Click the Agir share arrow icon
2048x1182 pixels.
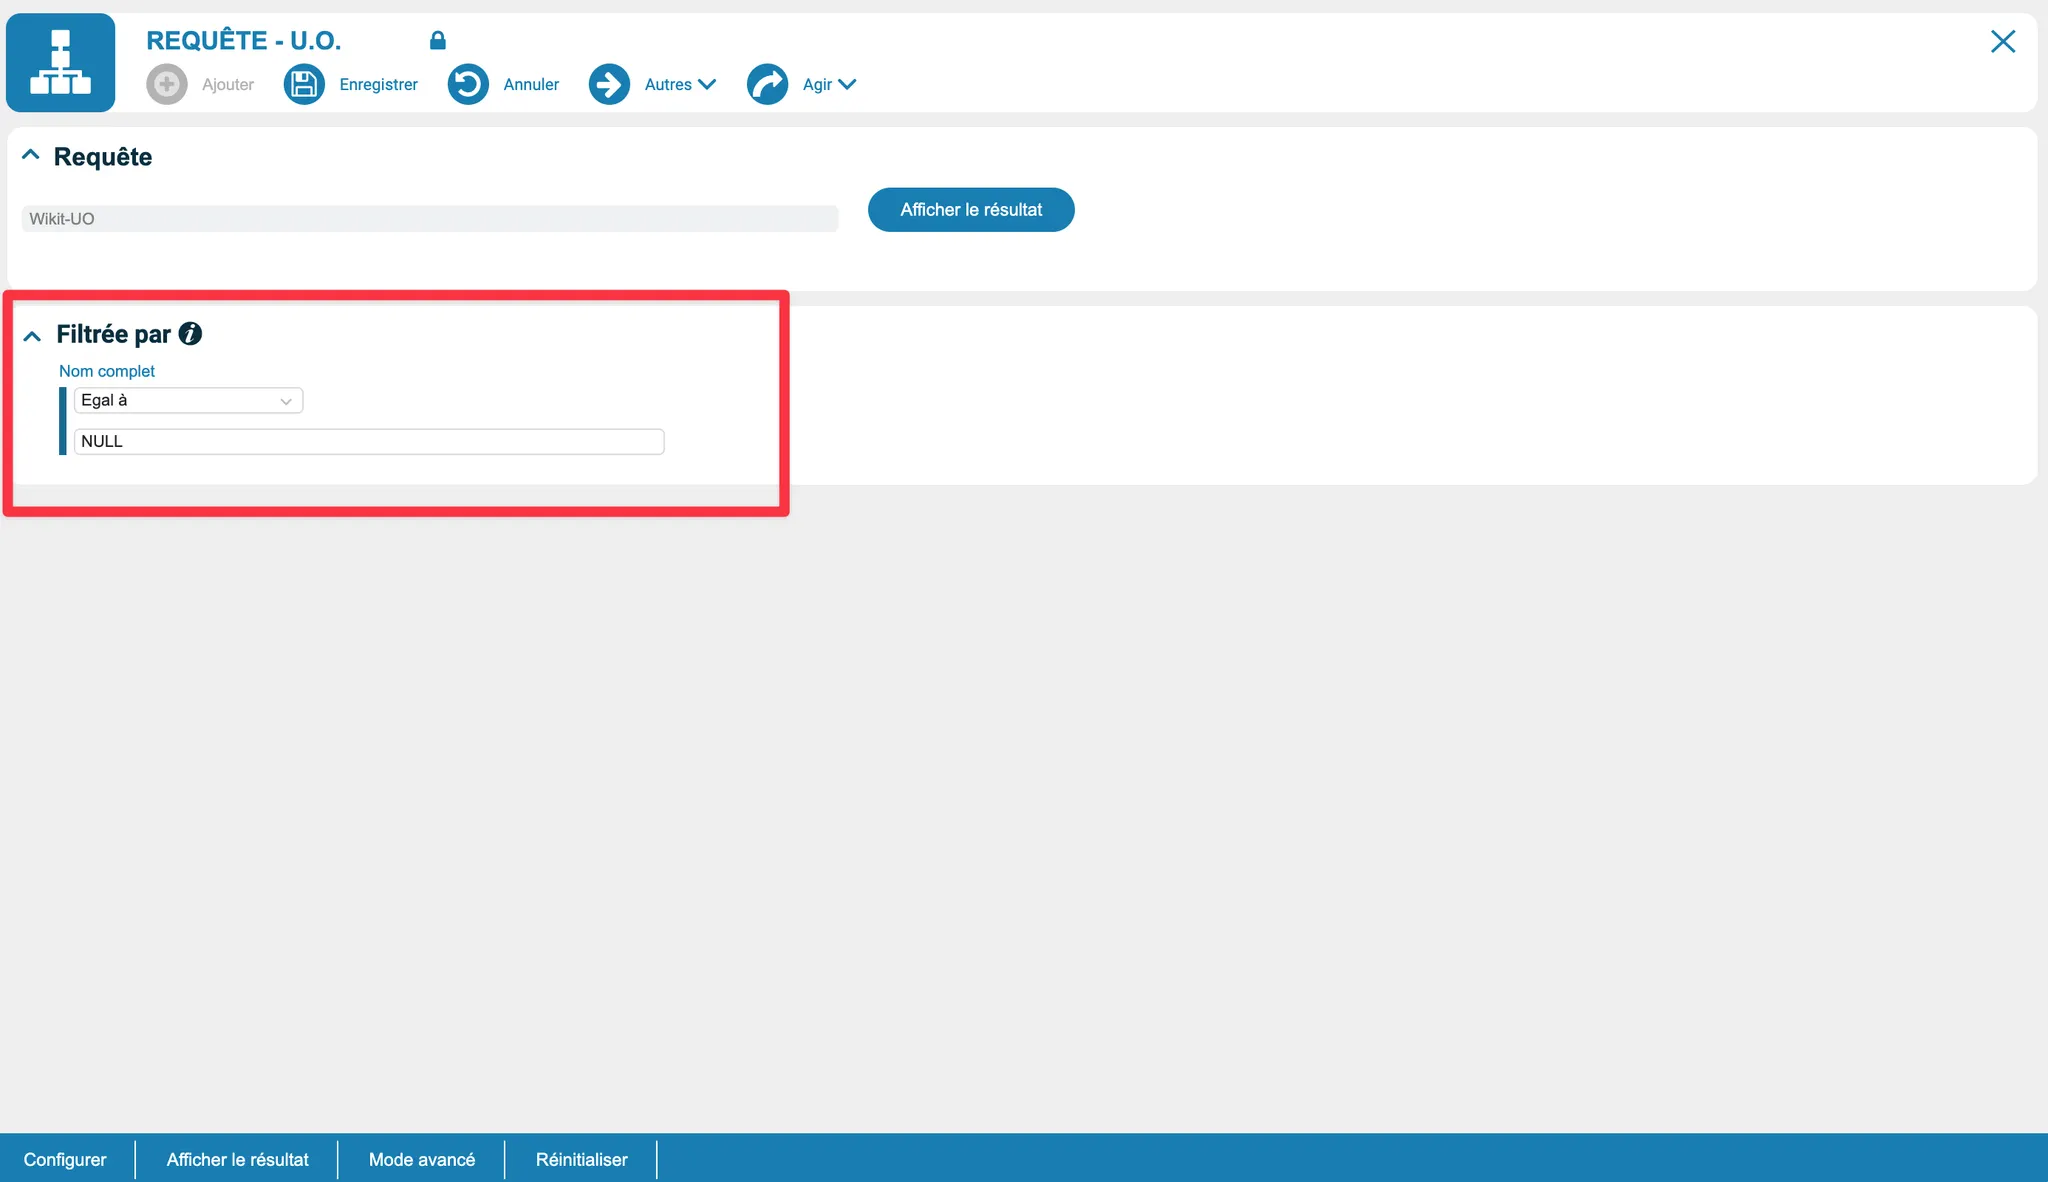tap(767, 84)
